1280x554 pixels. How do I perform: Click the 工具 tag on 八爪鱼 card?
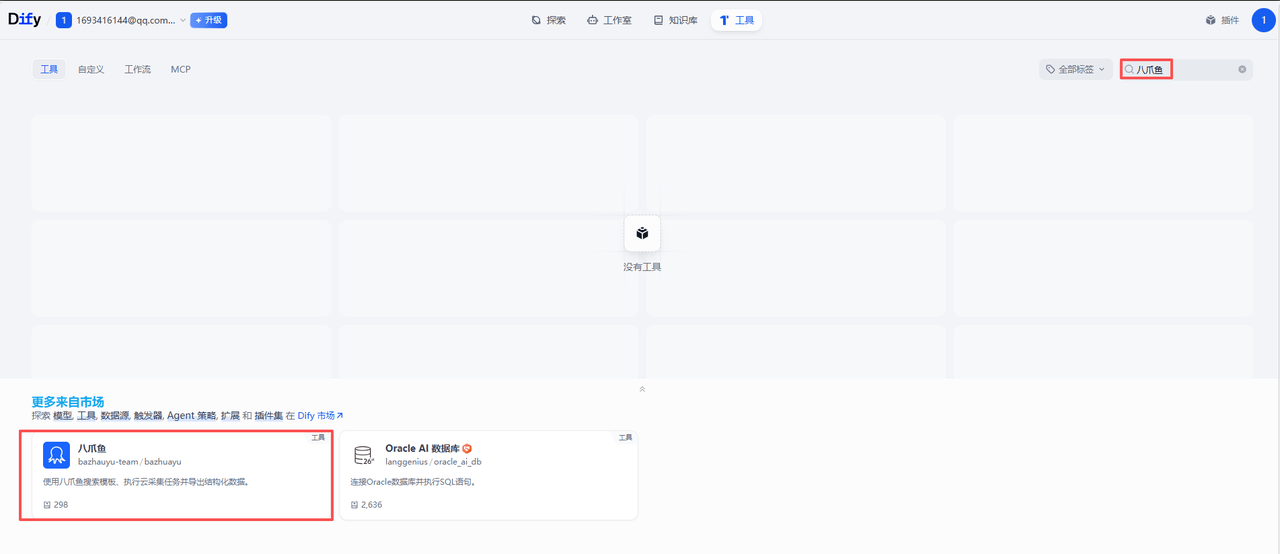pyautogui.click(x=318, y=437)
